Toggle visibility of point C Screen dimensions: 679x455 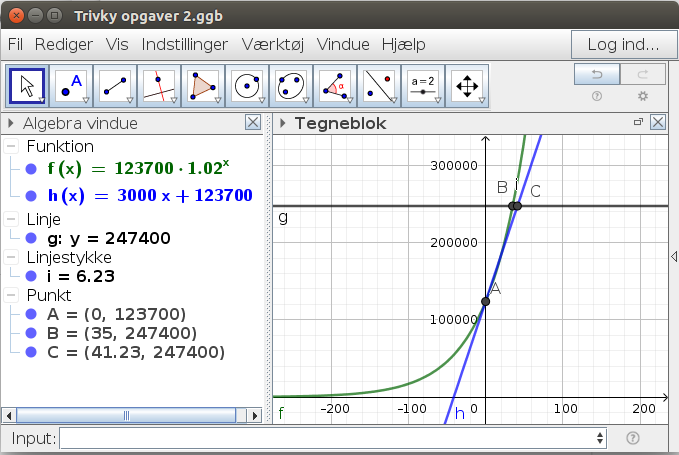point(31,352)
